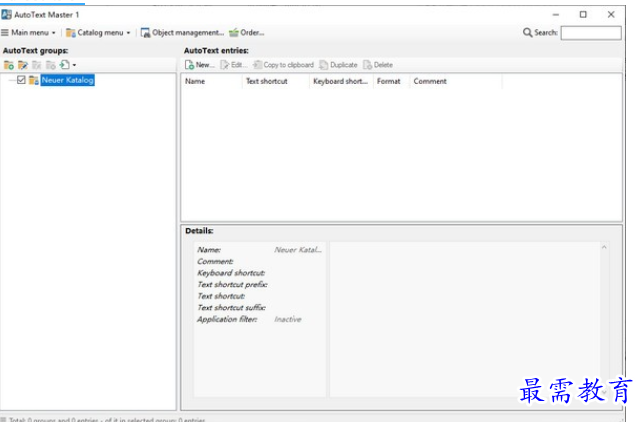This screenshot has width=641, height=422.
Task: Click the Neuer Katalog folder icon
Action: pos(34,80)
